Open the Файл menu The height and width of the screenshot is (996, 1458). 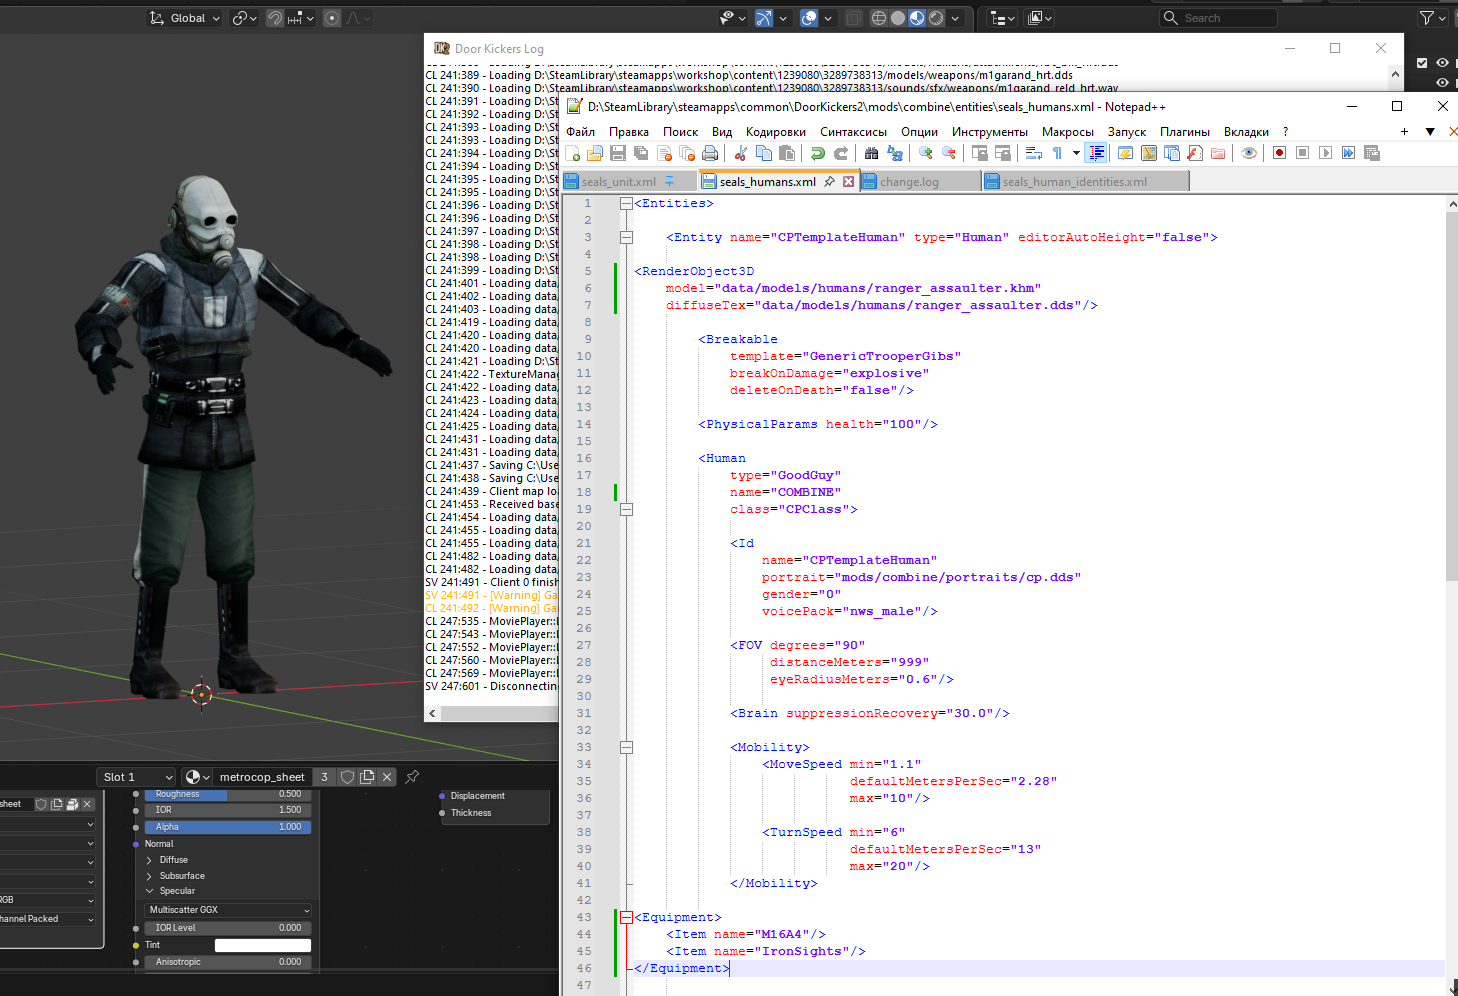580,132
